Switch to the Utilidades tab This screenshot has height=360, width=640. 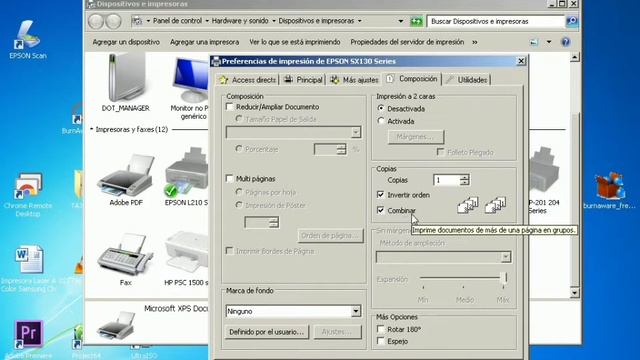pos(467,80)
